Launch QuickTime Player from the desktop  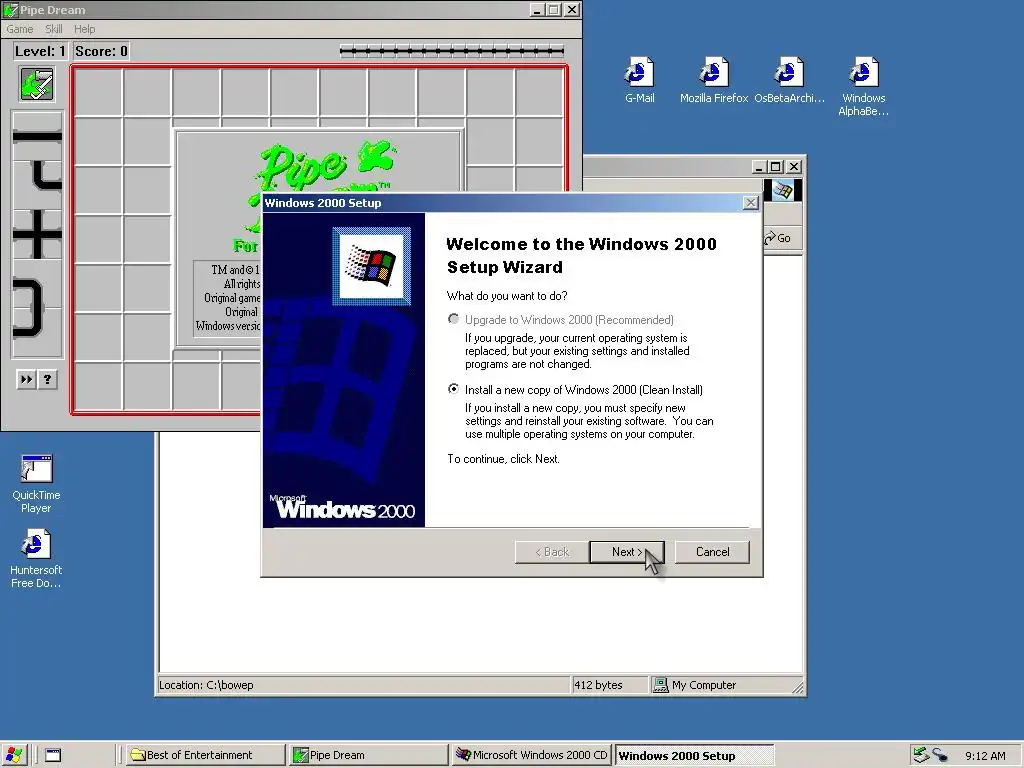pyautogui.click(x=36, y=483)
